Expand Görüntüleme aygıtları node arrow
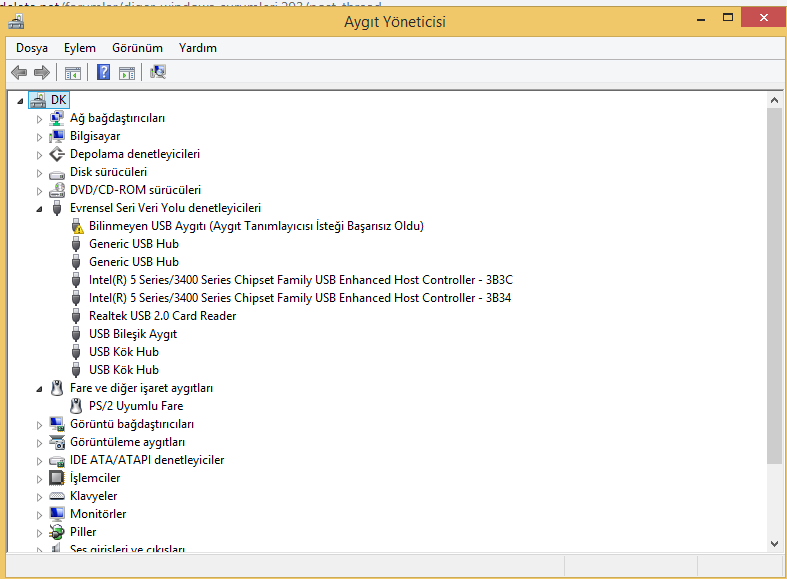This screenshot has width=787, height=579. [39, 444]
